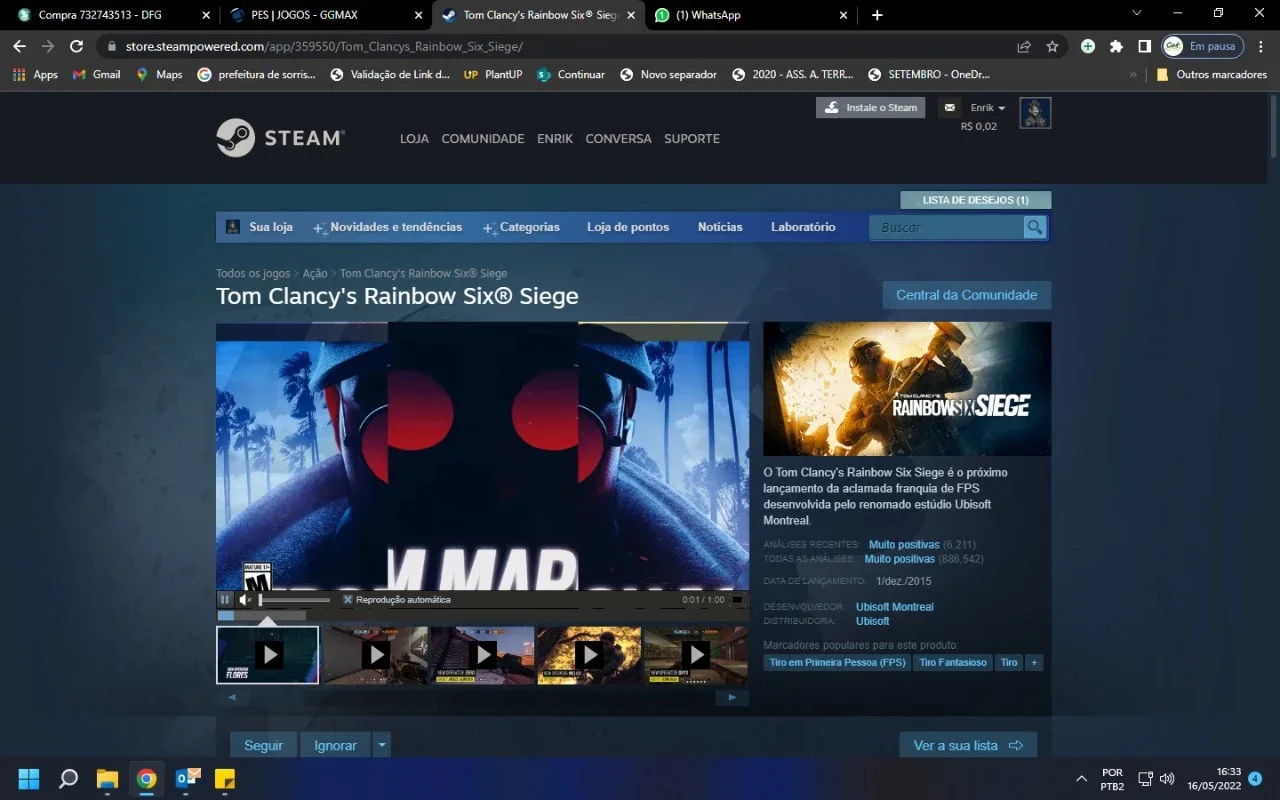Image resolution: width=1280 pixels, height=800 pixels.
Task: Open the Laboratório tab
Action: point(803,227)
